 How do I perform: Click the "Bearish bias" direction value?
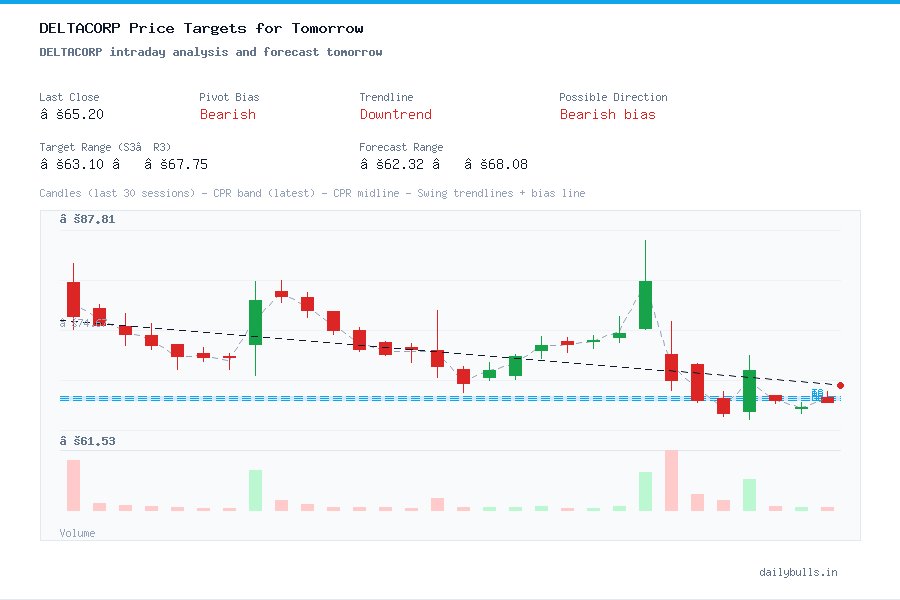[x=607, y=114]
